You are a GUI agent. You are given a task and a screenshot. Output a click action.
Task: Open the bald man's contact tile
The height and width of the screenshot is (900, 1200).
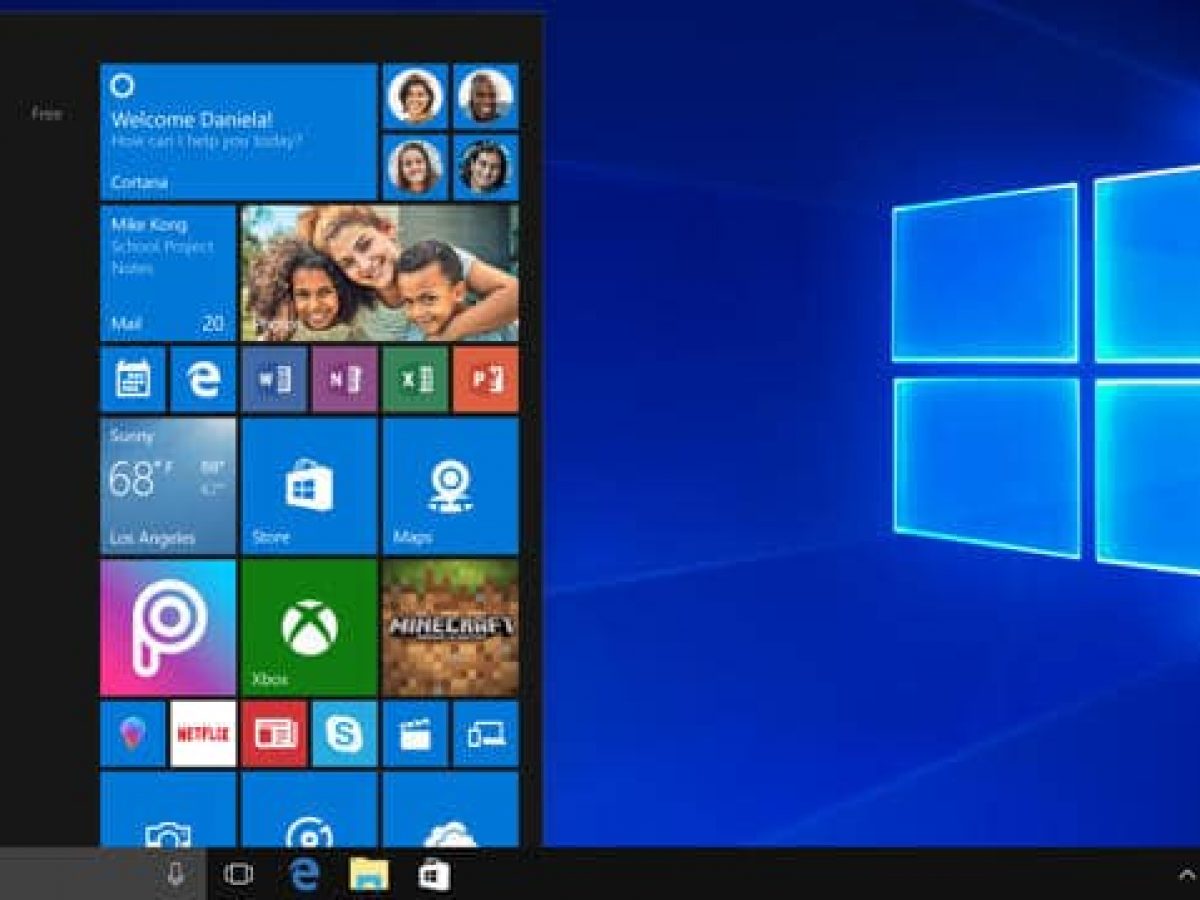[x=486, y=96]
